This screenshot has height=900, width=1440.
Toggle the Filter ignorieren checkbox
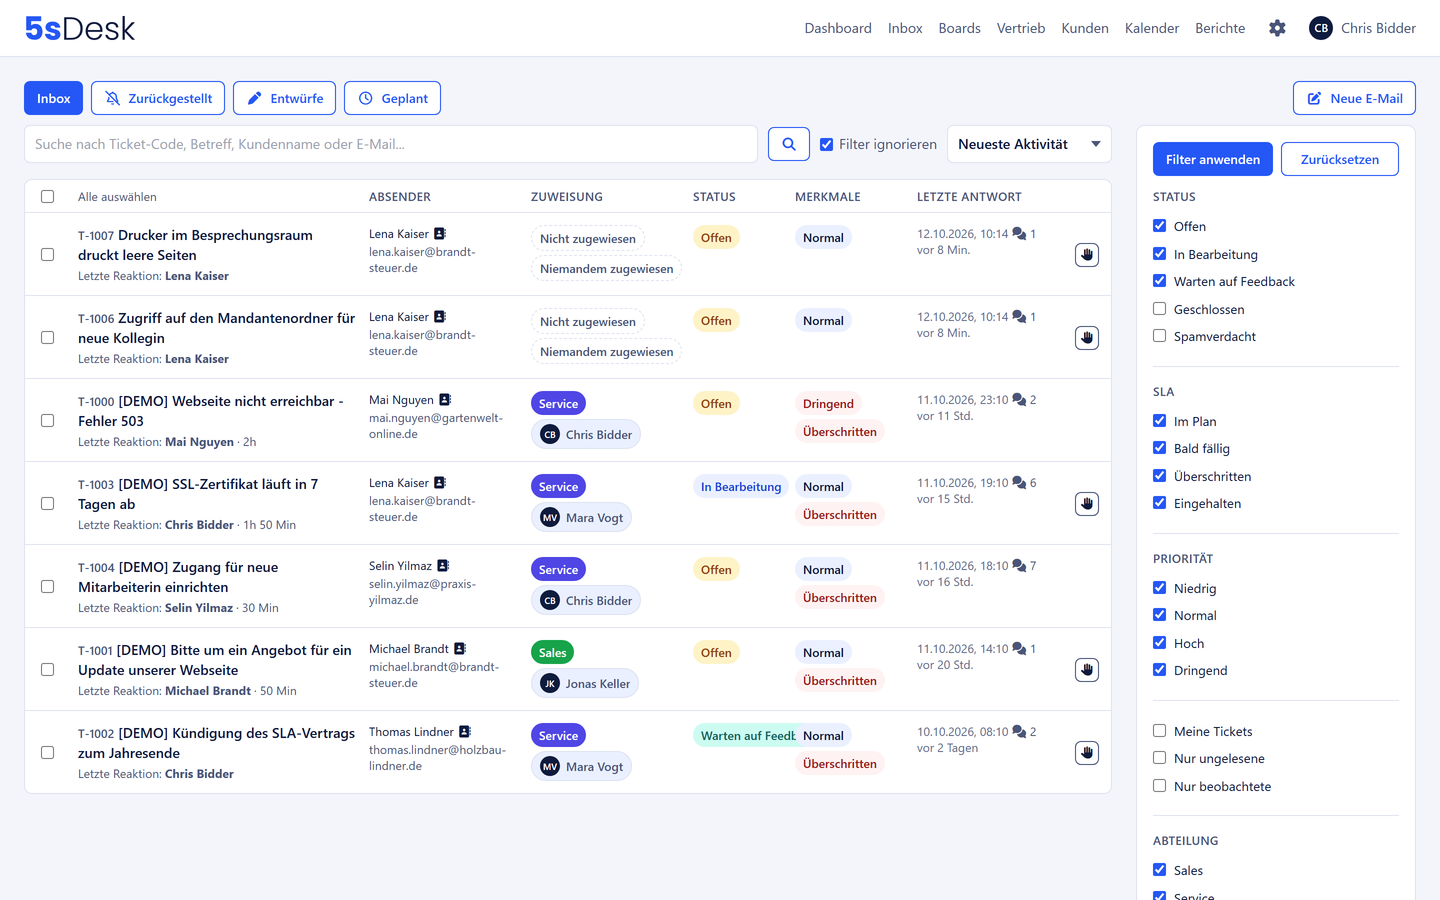(827, 144)
